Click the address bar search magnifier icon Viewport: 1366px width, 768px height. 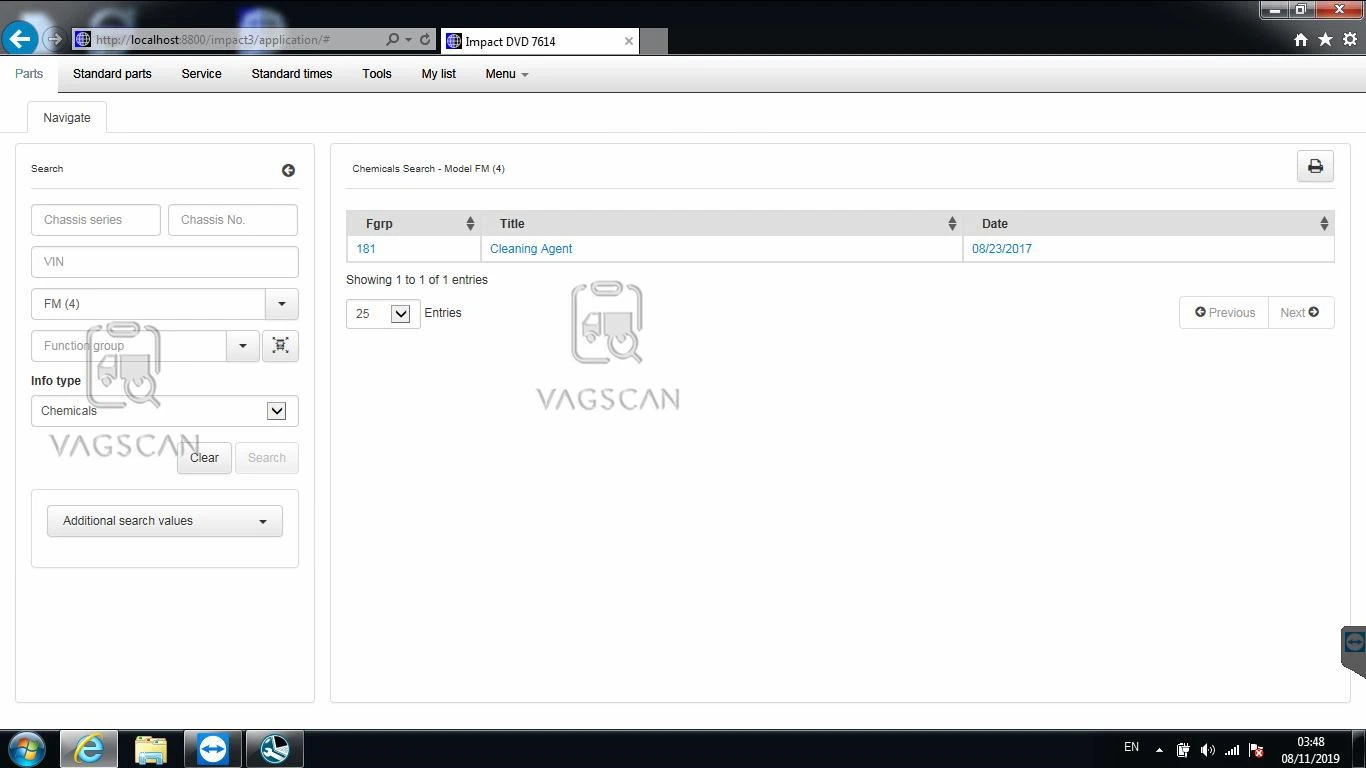(392, 40)
